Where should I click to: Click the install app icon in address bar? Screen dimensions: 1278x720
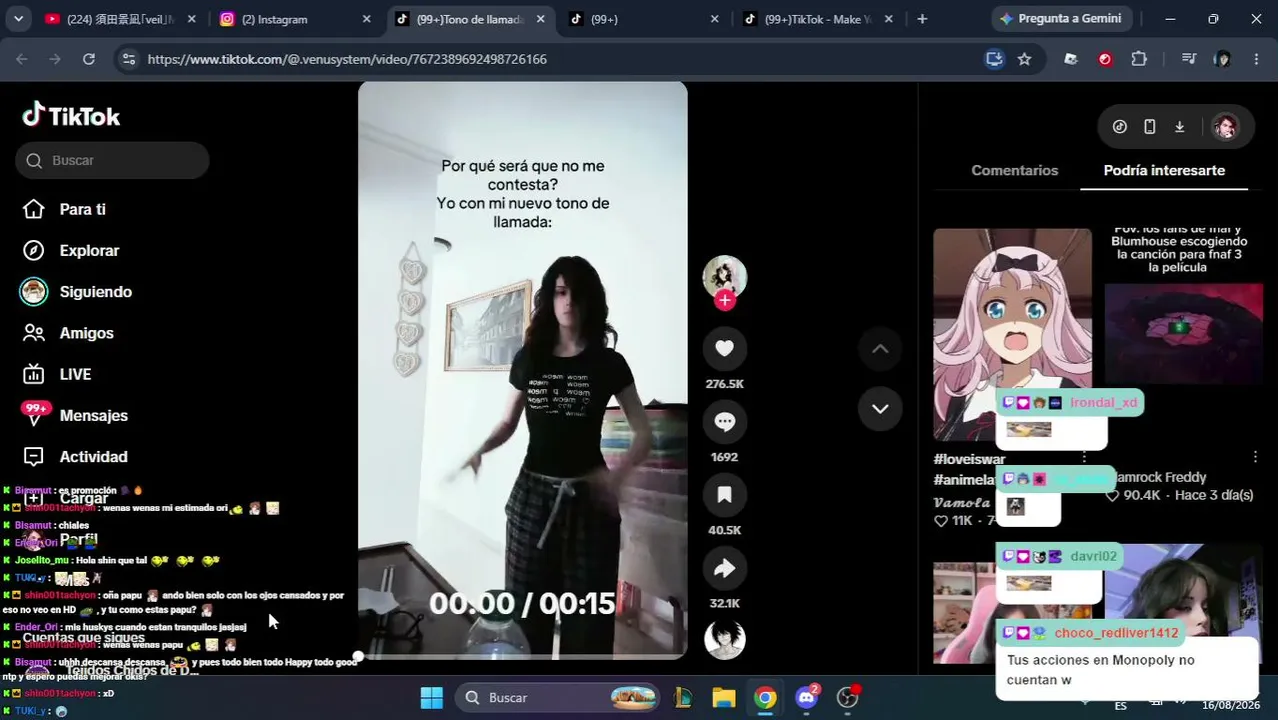(x=994, y=59)
